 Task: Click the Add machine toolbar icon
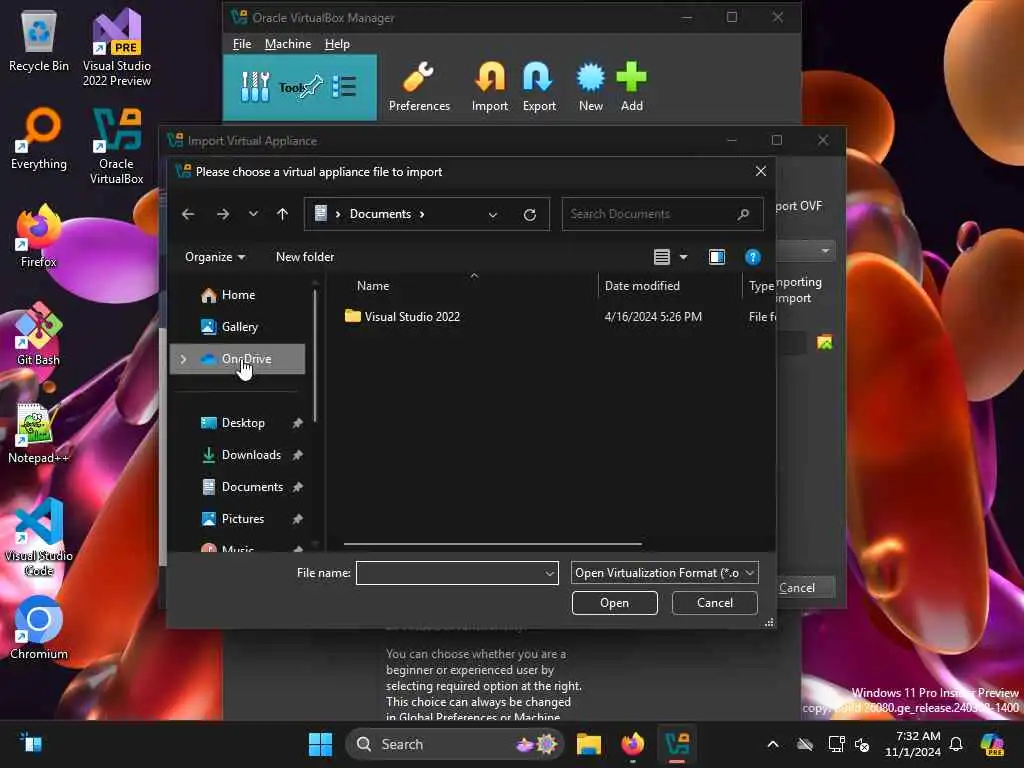pyautogui.click(x=632, y=87)
